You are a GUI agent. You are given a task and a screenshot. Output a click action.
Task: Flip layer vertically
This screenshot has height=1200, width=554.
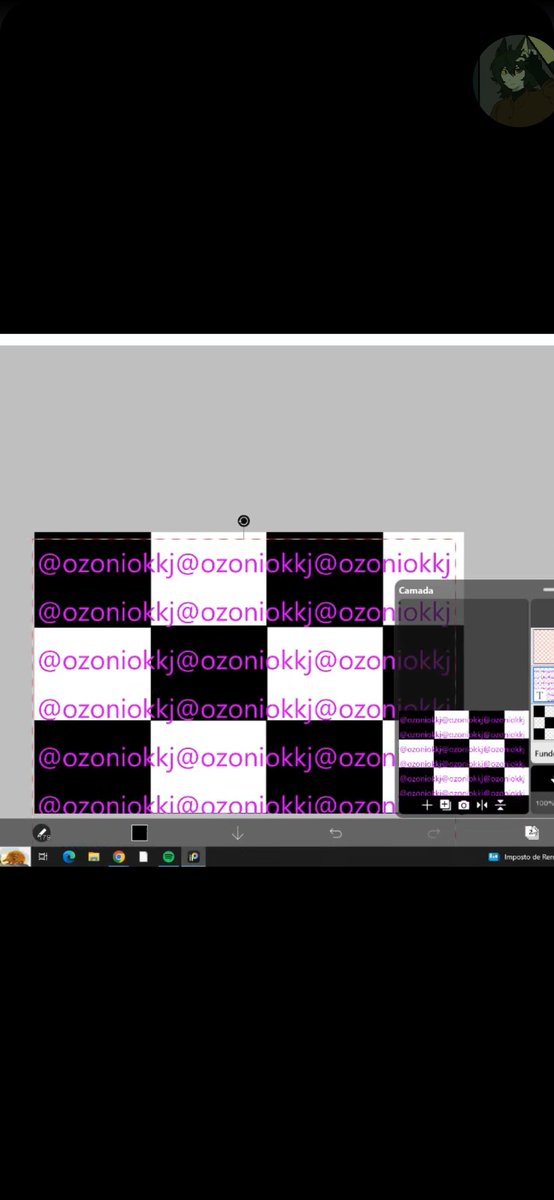point(500,805)
